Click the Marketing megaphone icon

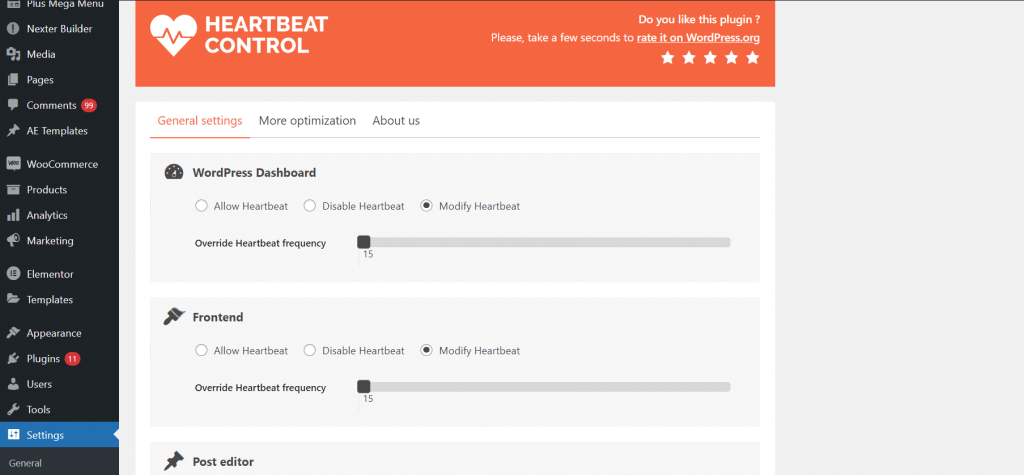click(13, 240)
